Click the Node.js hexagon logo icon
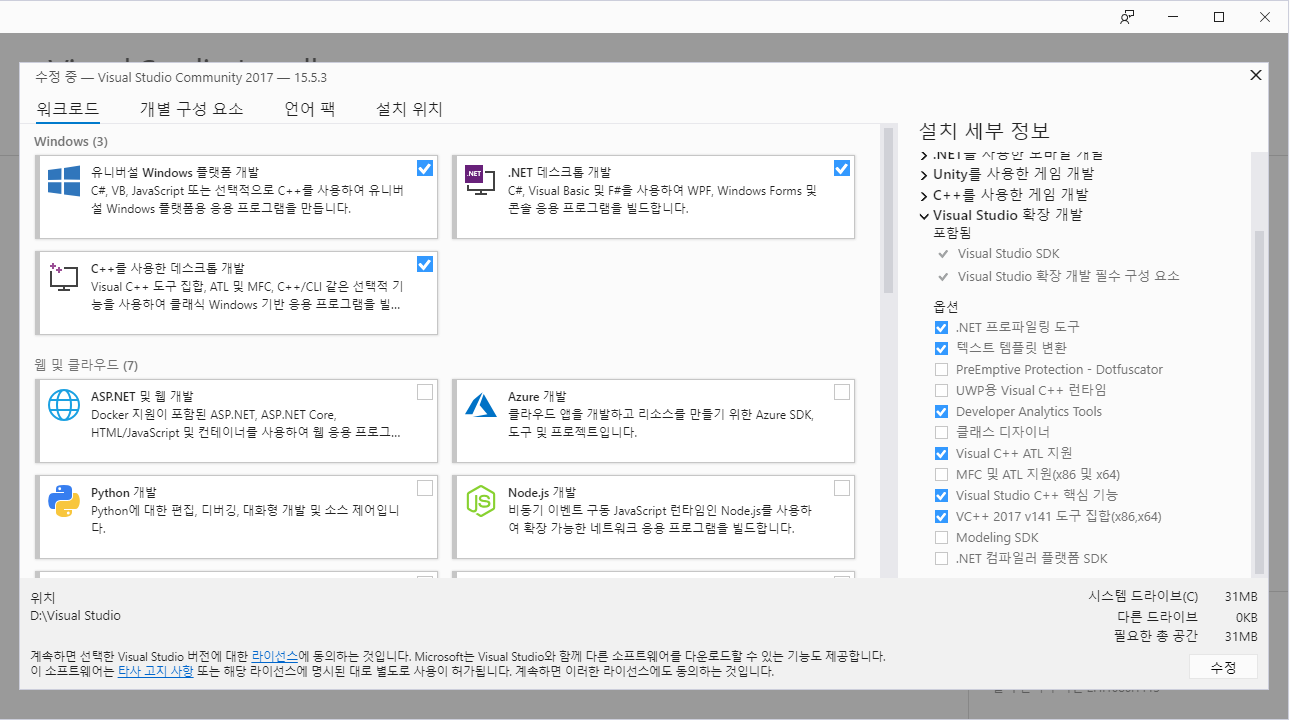The height and width of the screenshot is (720, 1290). (481, 501)
